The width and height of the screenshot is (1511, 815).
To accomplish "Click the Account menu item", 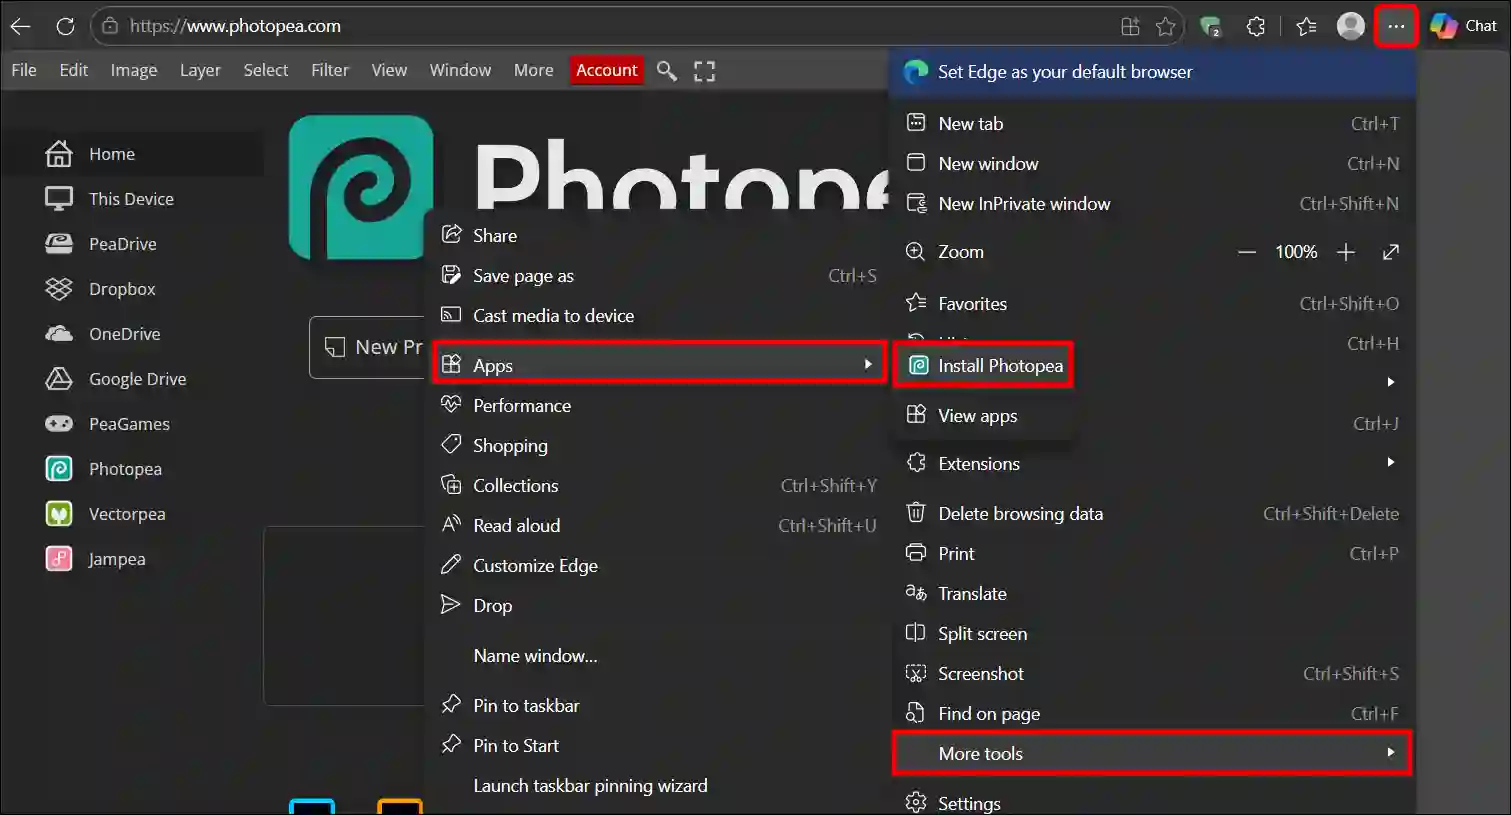I will [606, 70].
